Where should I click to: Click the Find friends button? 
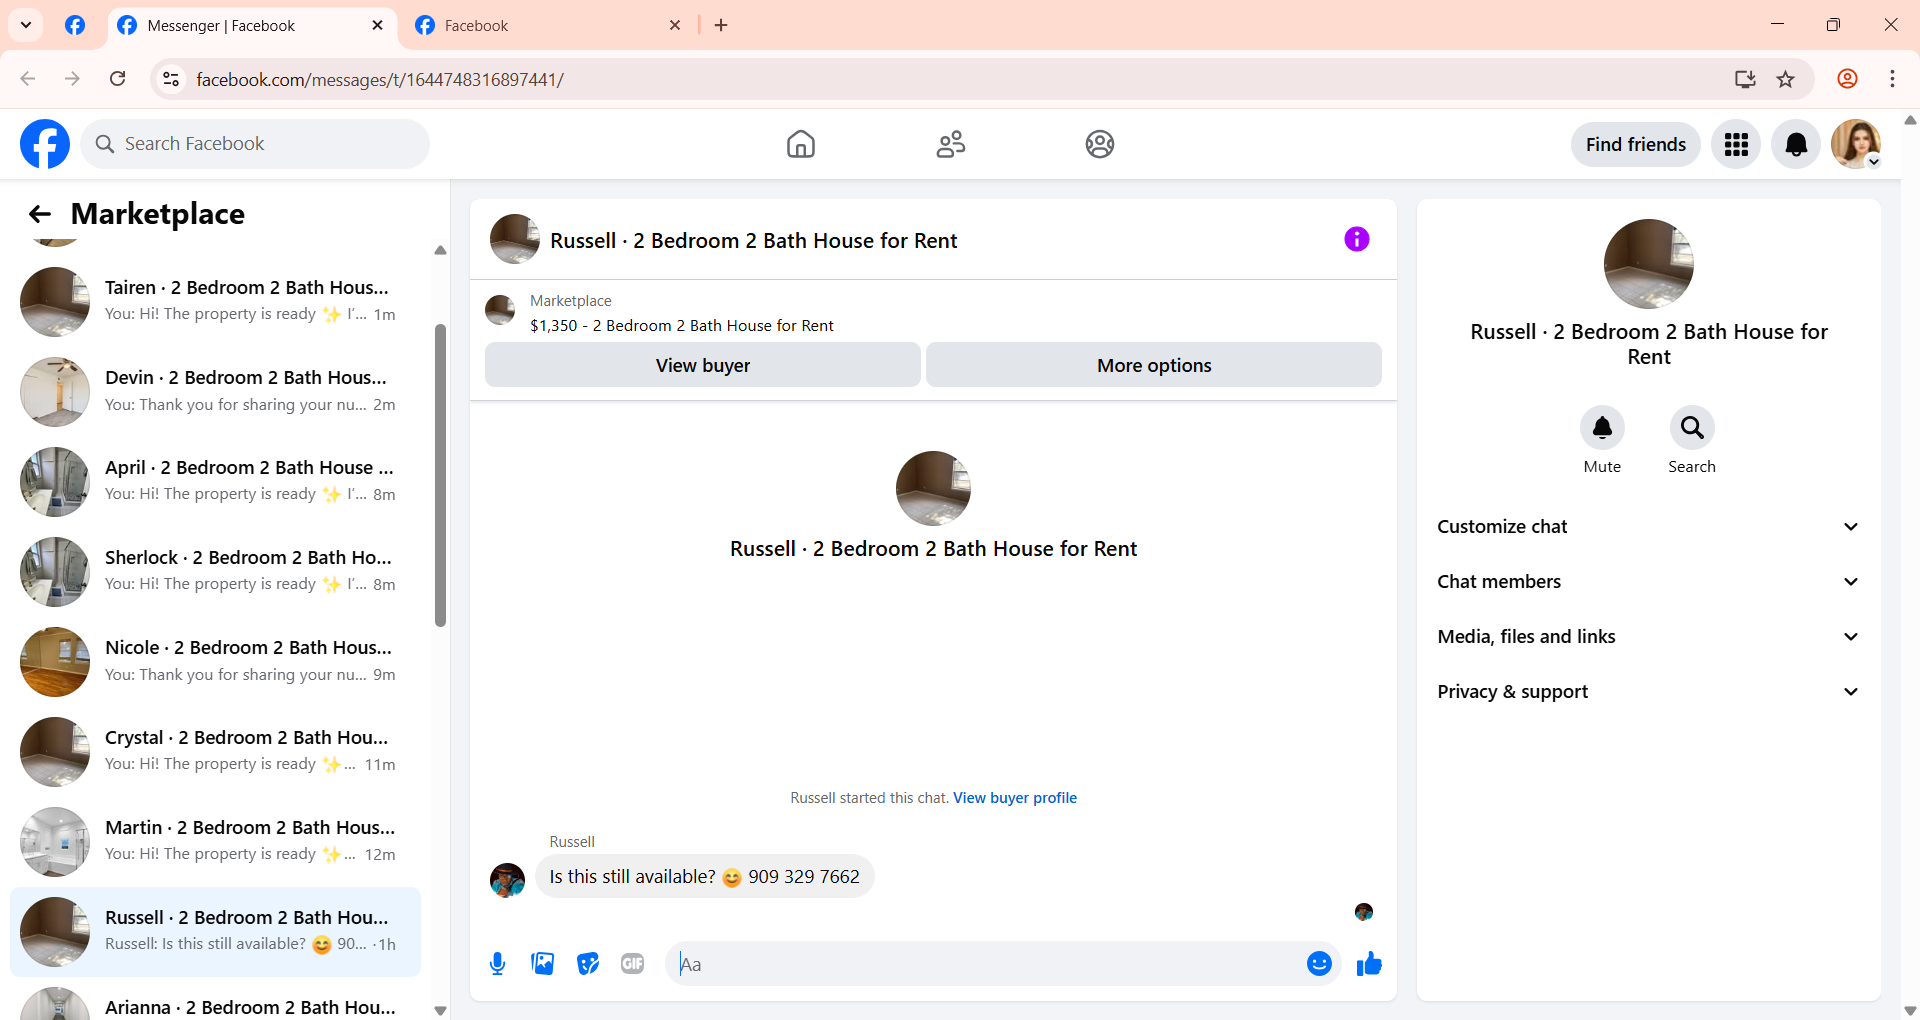tap(1635, 144)
